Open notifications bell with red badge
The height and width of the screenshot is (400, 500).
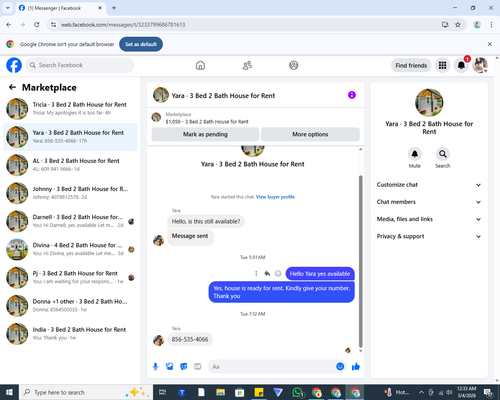click(x=461, y=65)
